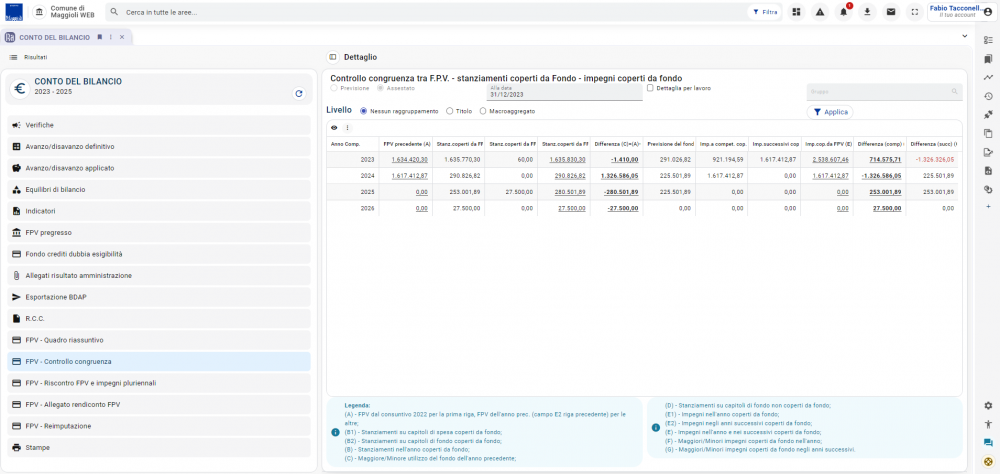The image size is (1000, 474).
Task: Open the bookmarks icon in right sidebar
Action: (x=989, y=59)
